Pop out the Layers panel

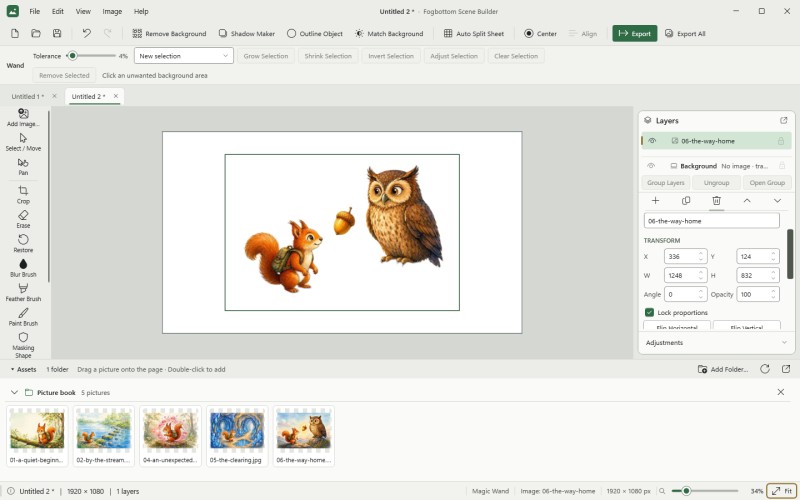click(x=784, y=120)
